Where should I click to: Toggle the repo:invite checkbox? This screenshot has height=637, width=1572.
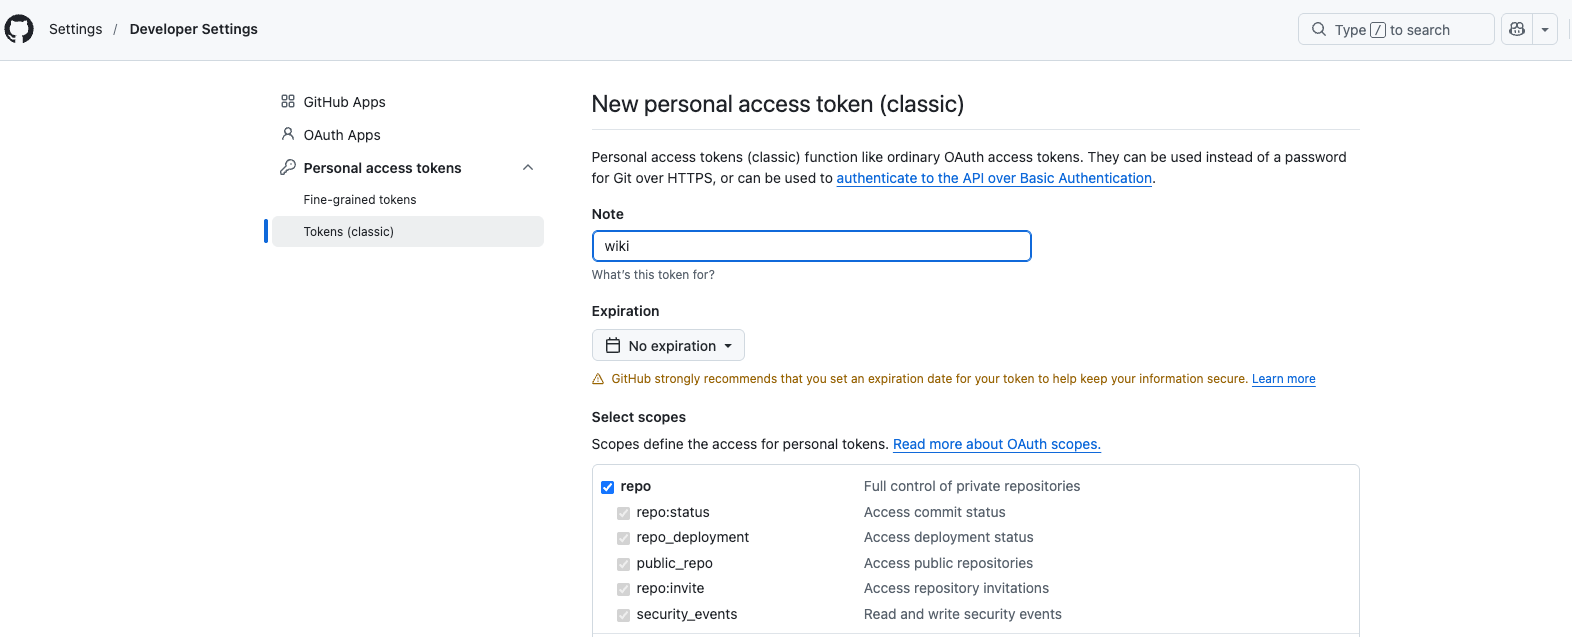point(623,589)
